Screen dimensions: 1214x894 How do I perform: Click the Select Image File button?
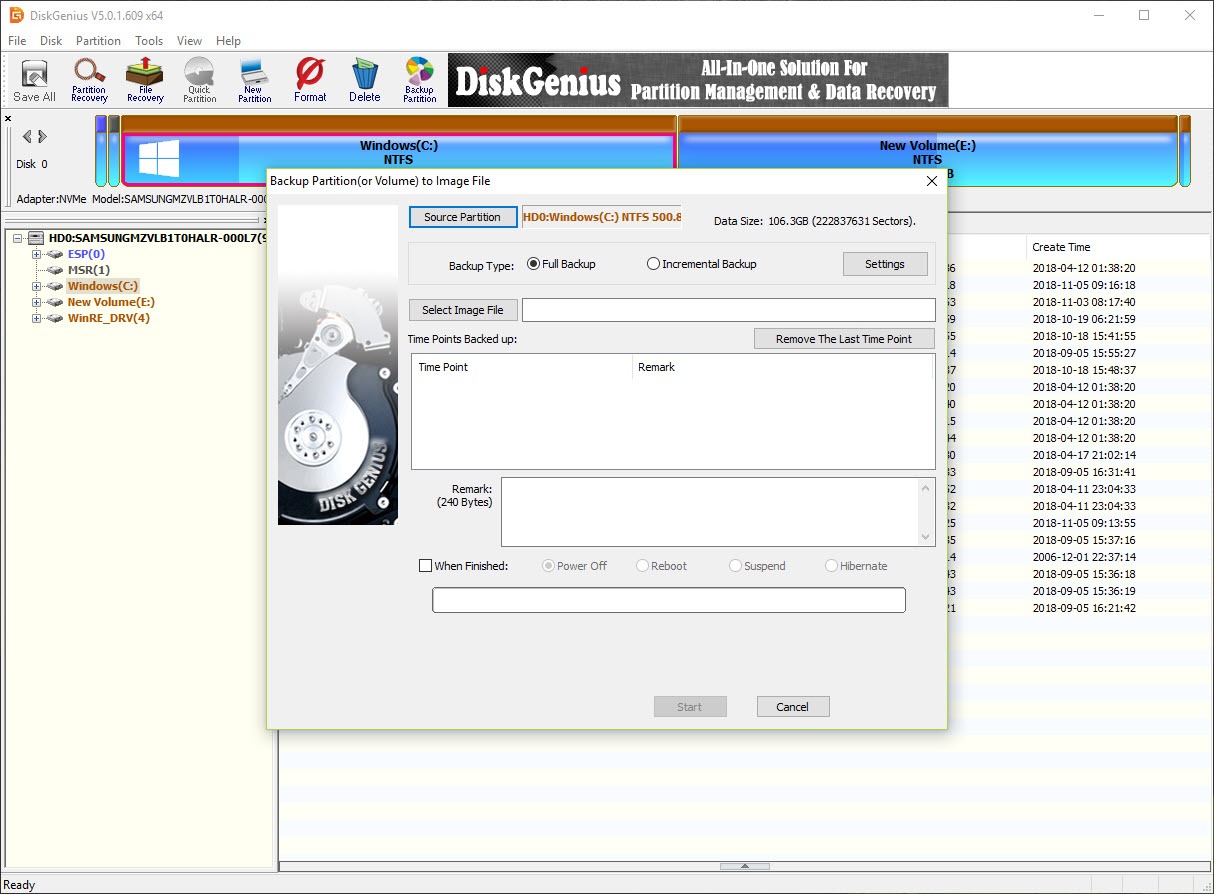pyautogui.click(x=463, y=310)
